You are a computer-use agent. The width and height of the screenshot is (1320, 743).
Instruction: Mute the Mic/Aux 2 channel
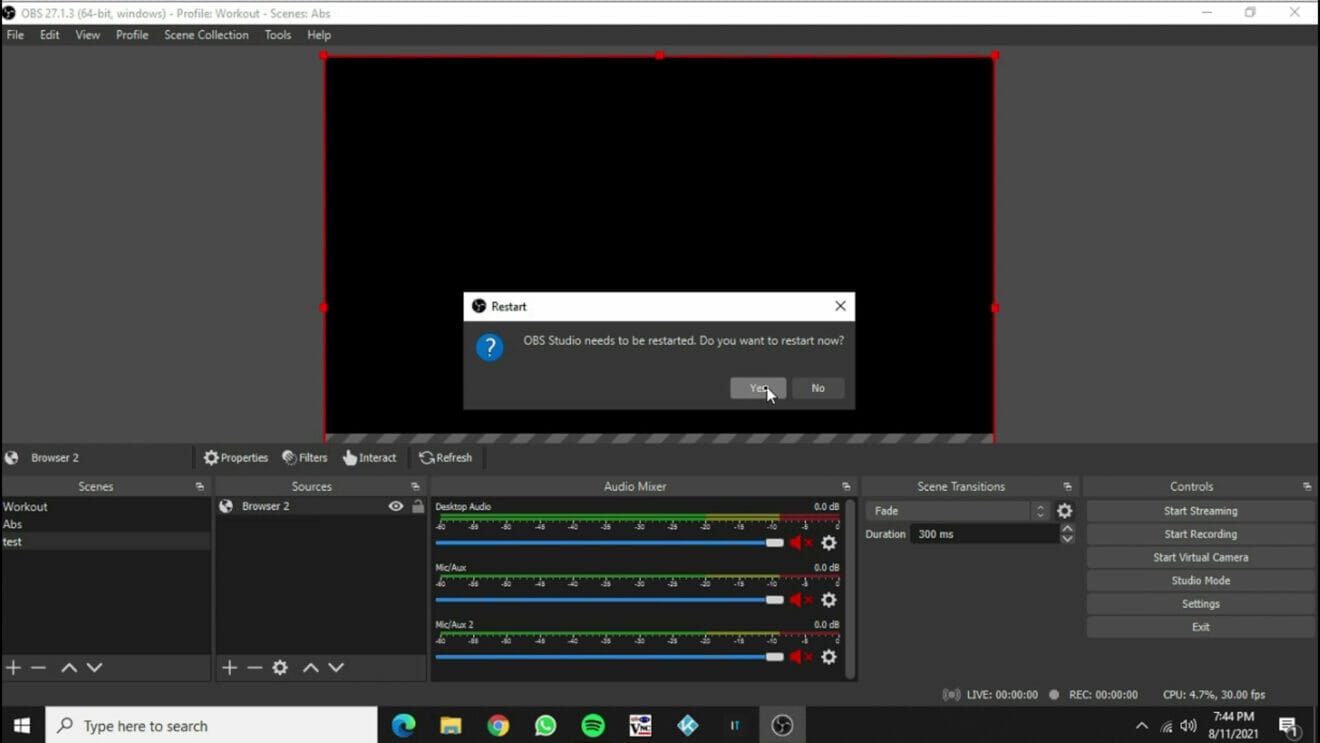798,658
